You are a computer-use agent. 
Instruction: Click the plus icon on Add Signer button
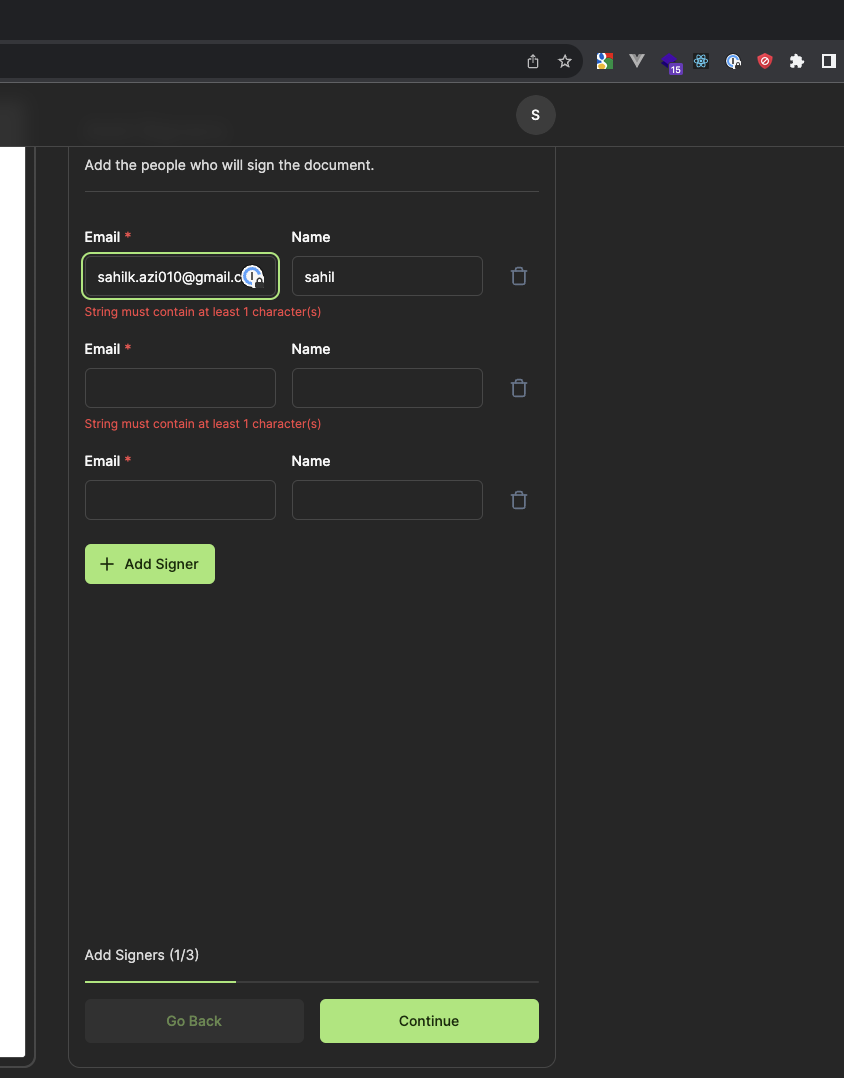107,564
